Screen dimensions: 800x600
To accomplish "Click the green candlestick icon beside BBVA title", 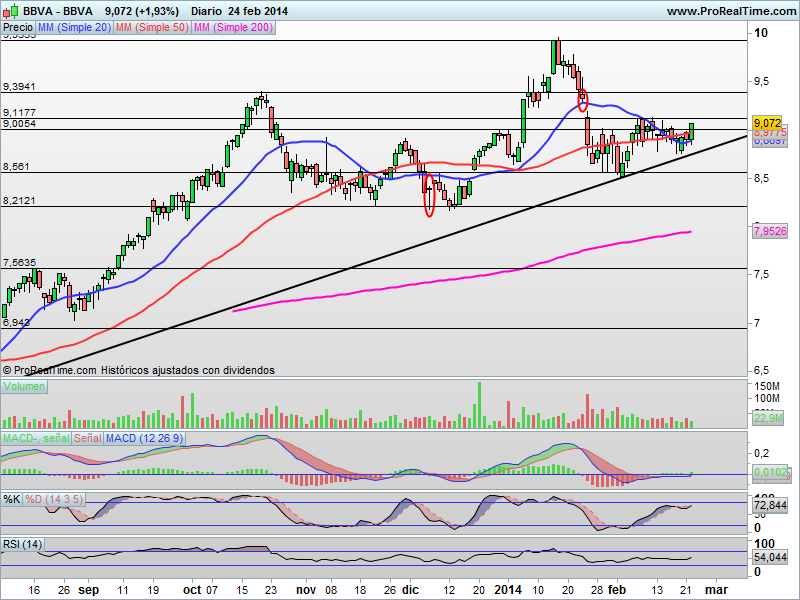I will point(11,11).
